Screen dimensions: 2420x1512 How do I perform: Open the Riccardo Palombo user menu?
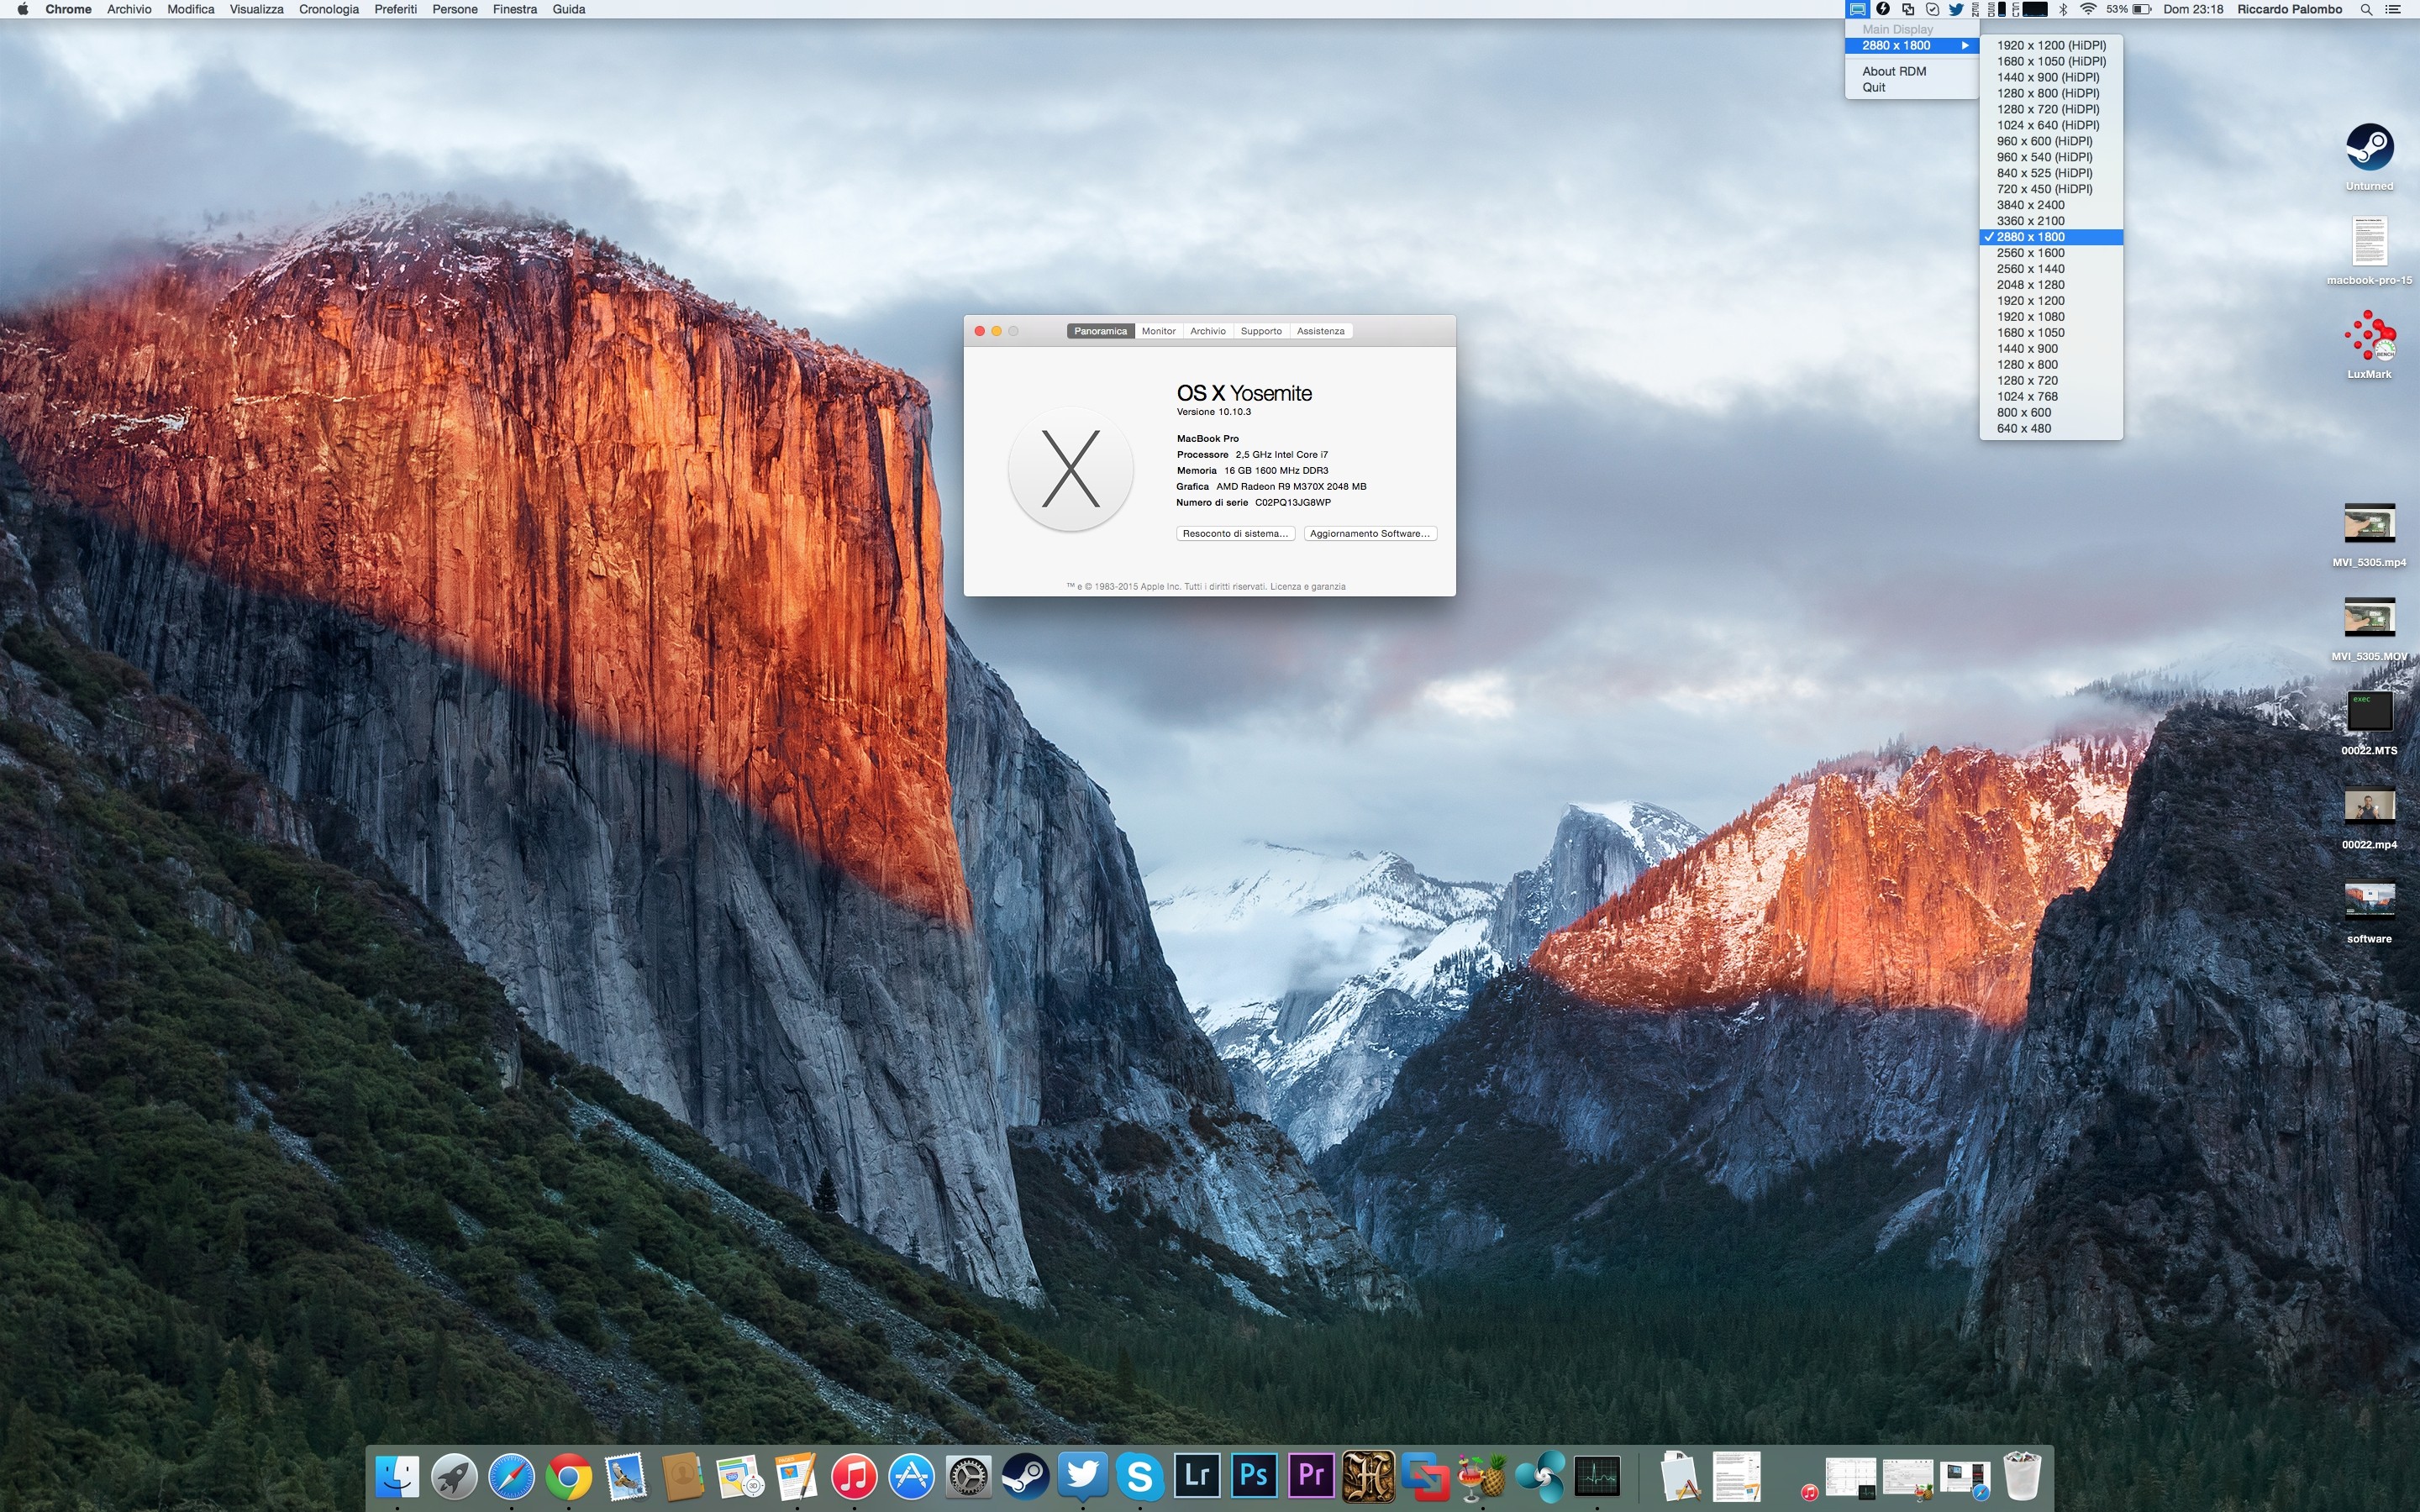point(2289,9)
